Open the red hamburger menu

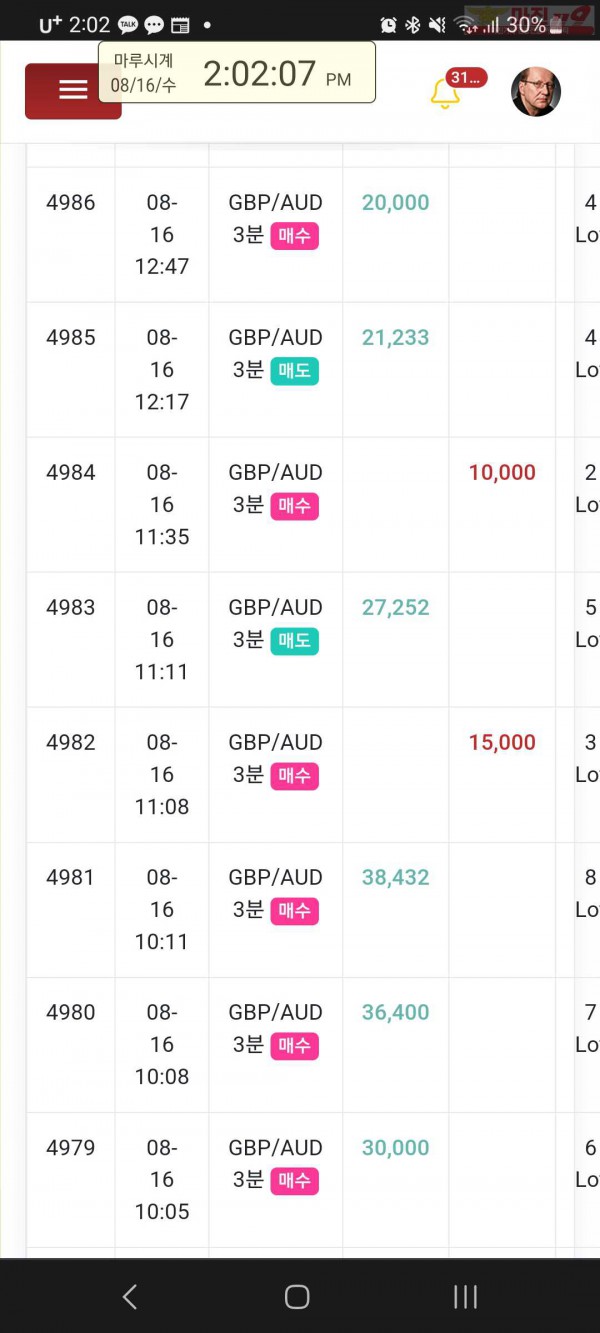coord(72,91)
